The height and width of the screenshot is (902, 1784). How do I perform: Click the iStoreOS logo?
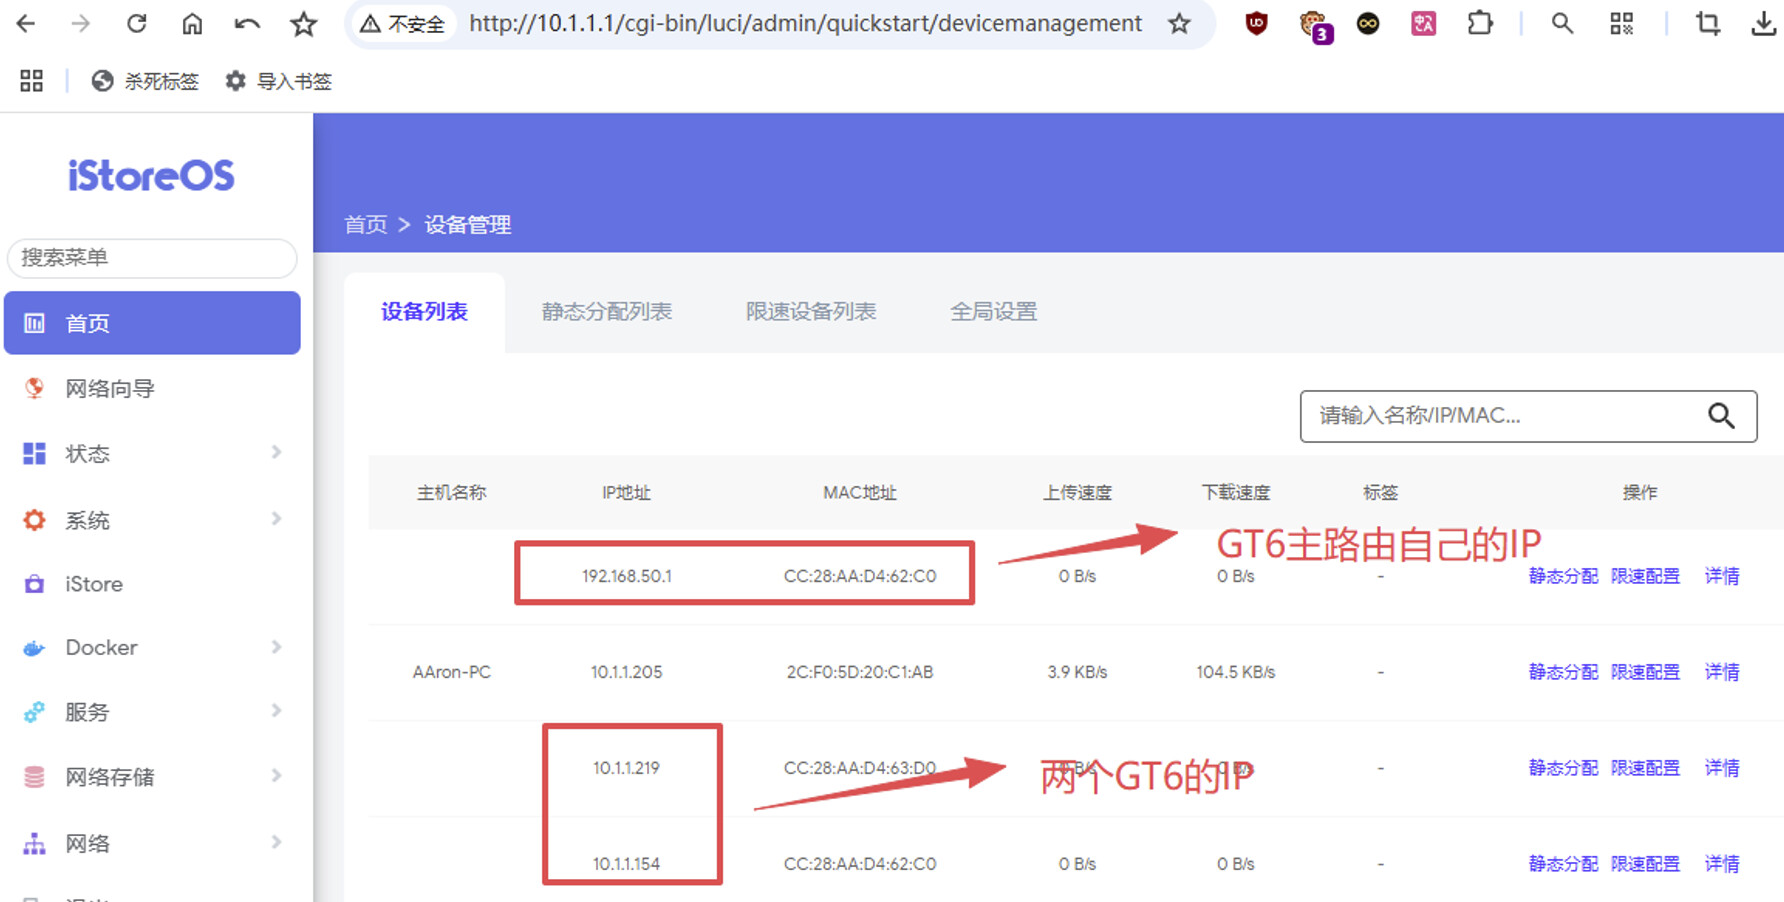151,176
